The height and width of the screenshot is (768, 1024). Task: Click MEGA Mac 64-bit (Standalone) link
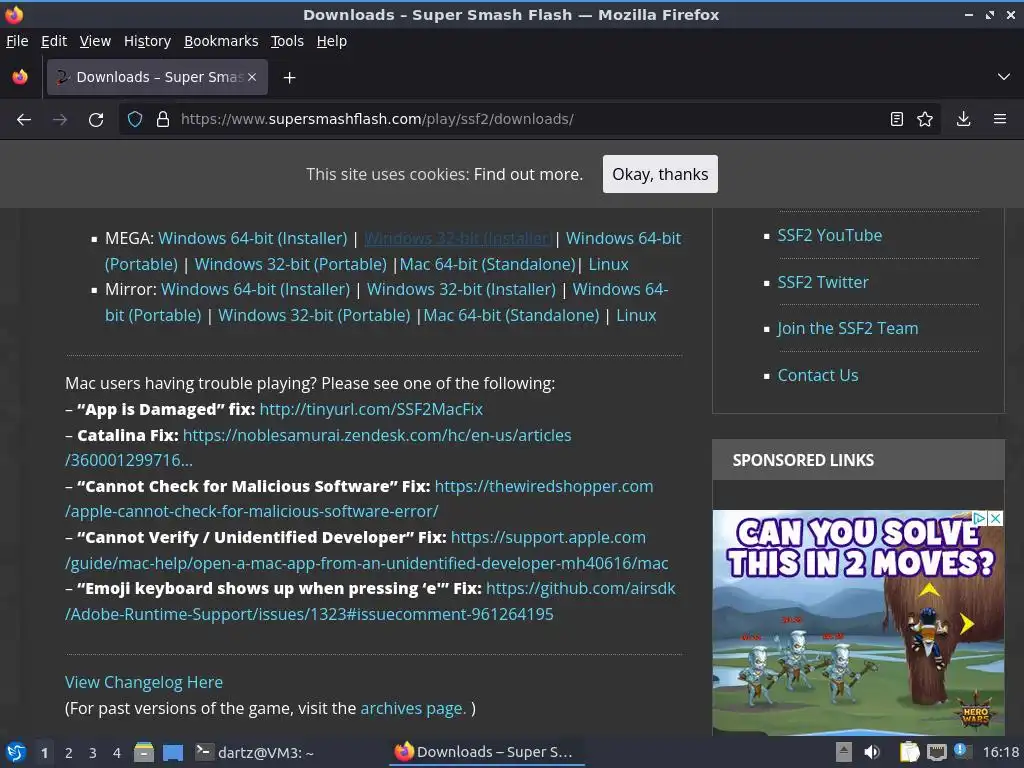487,264
